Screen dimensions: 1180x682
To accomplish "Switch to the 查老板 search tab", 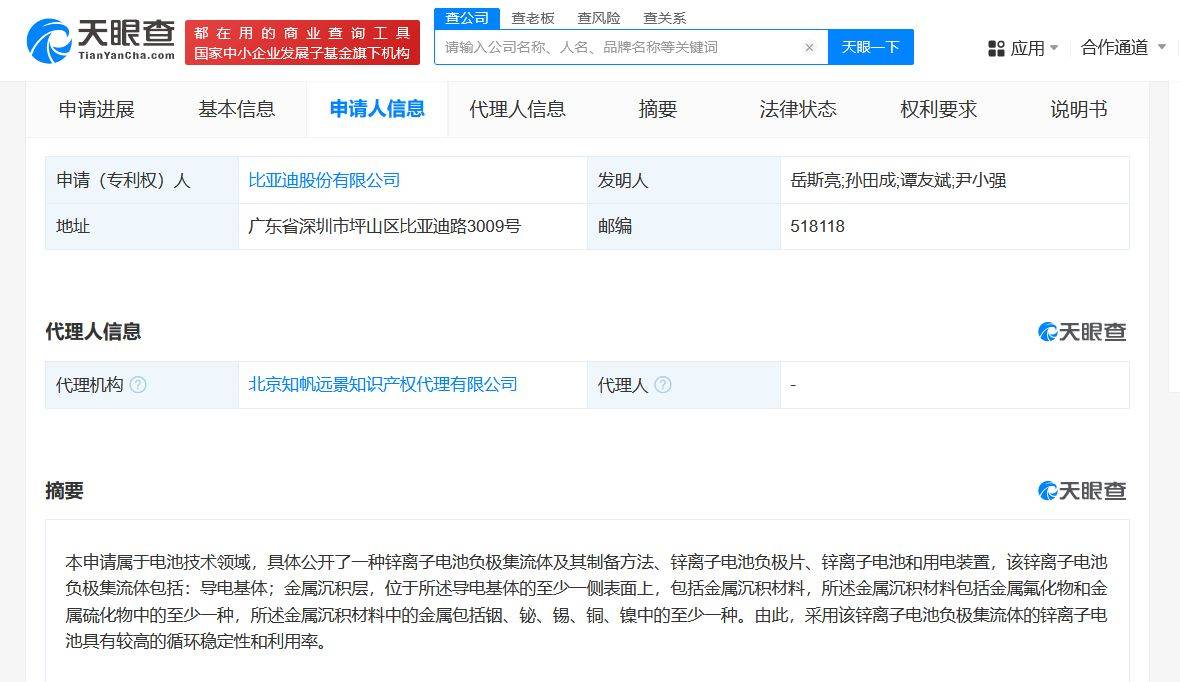I will pyautogui.click(x=533, y=17).
